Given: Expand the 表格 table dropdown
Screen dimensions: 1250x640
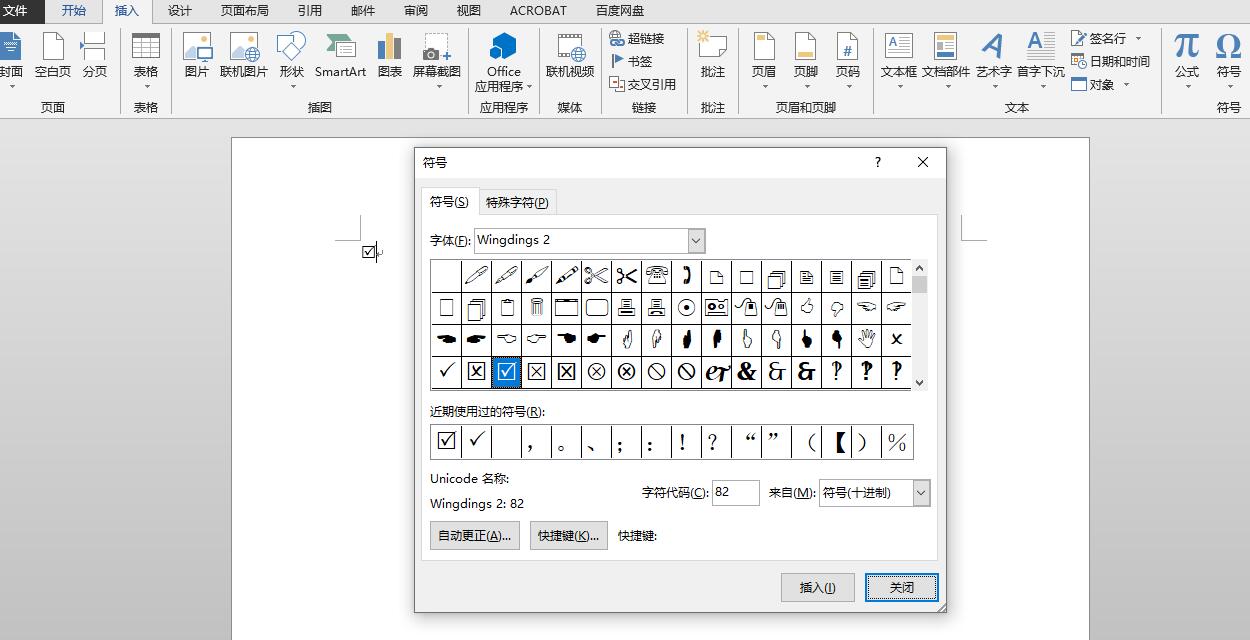Looking at the screenshot, I should click(x=146, y=86).
